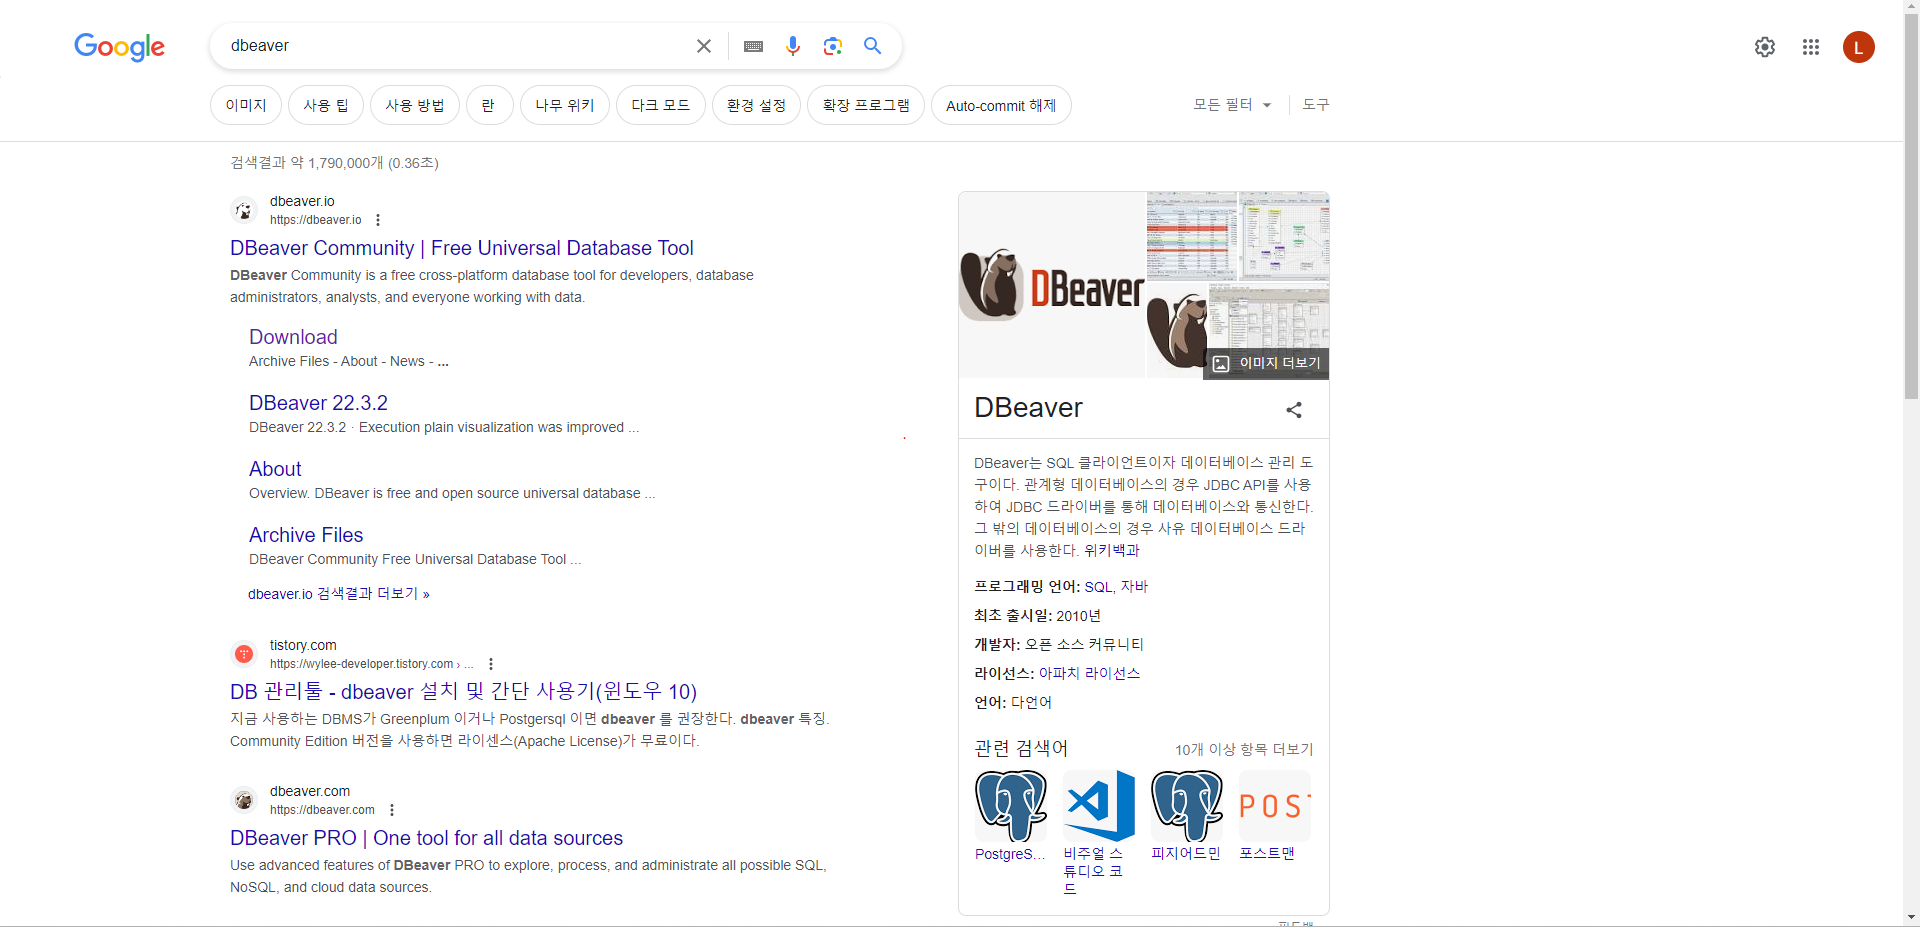The height and width of the screenshot is (927, 1920).
Task: Open the Archive Files sitelink
Action: coord(306,535)
